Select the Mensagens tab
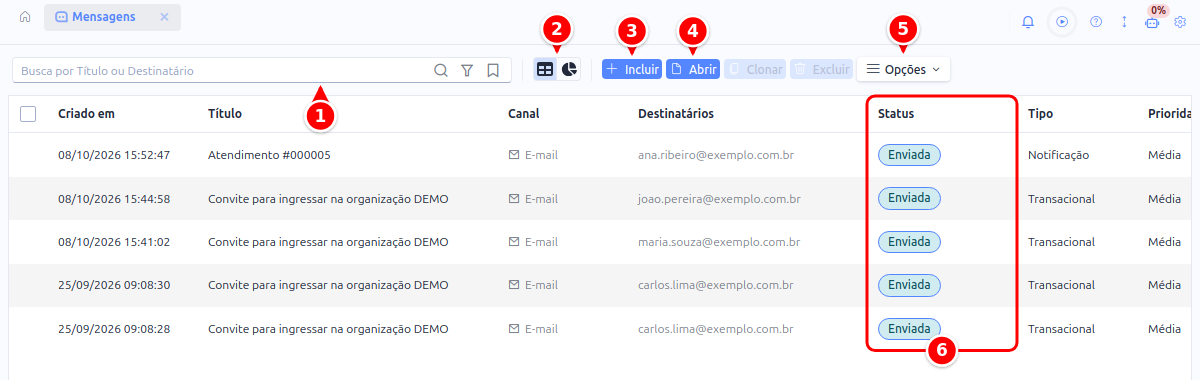1200x380 pixels. pos(112,17)
